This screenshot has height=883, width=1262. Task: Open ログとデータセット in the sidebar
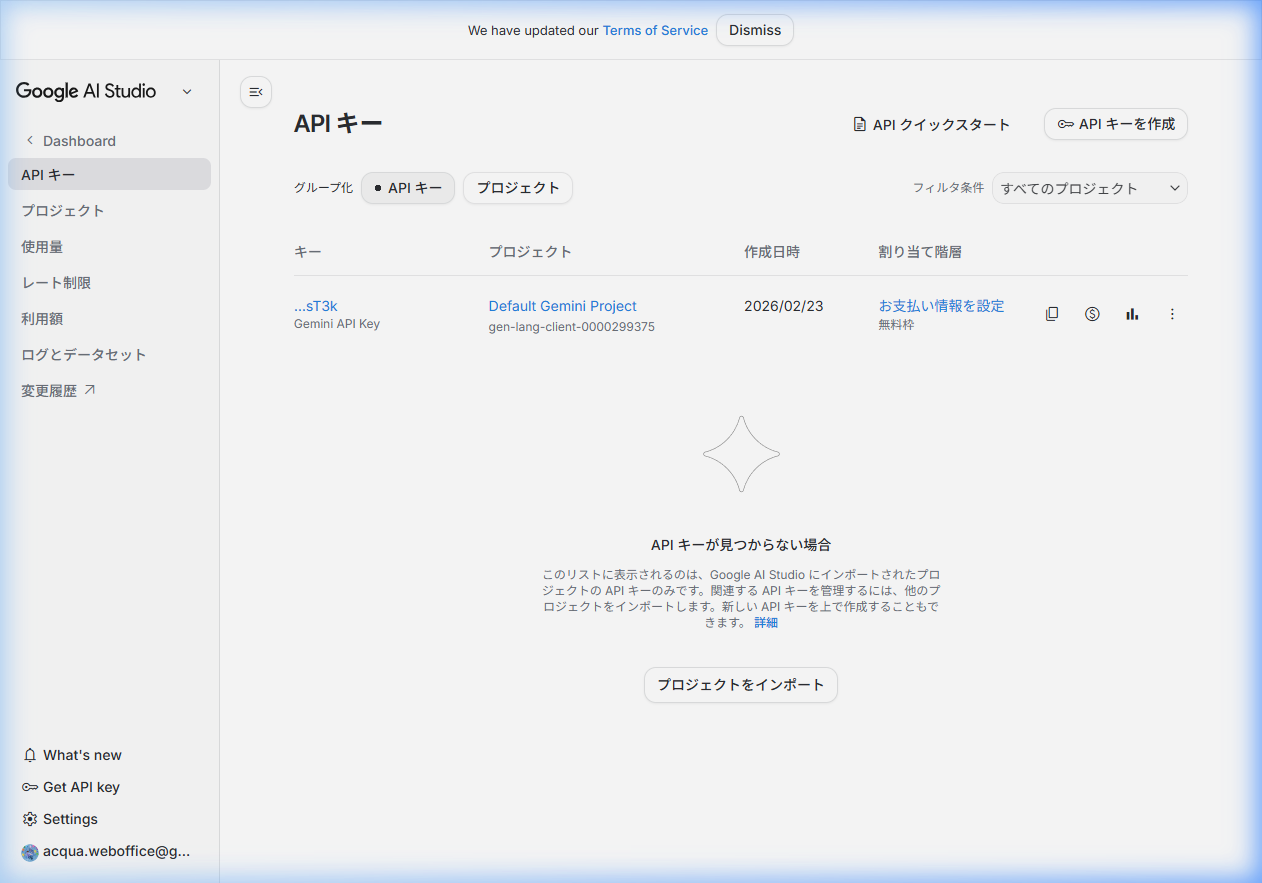pos(110,354)
